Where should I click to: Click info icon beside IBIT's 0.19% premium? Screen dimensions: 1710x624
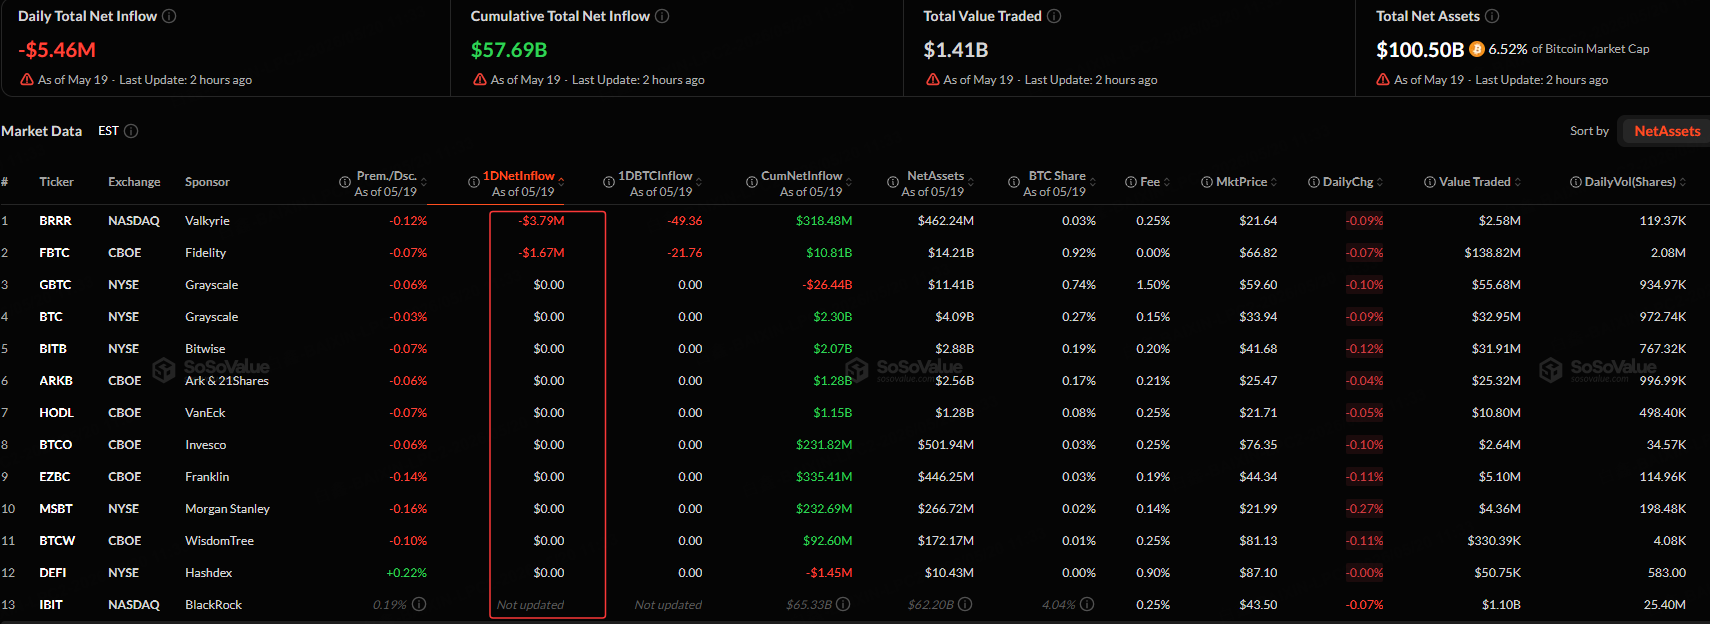419,604
